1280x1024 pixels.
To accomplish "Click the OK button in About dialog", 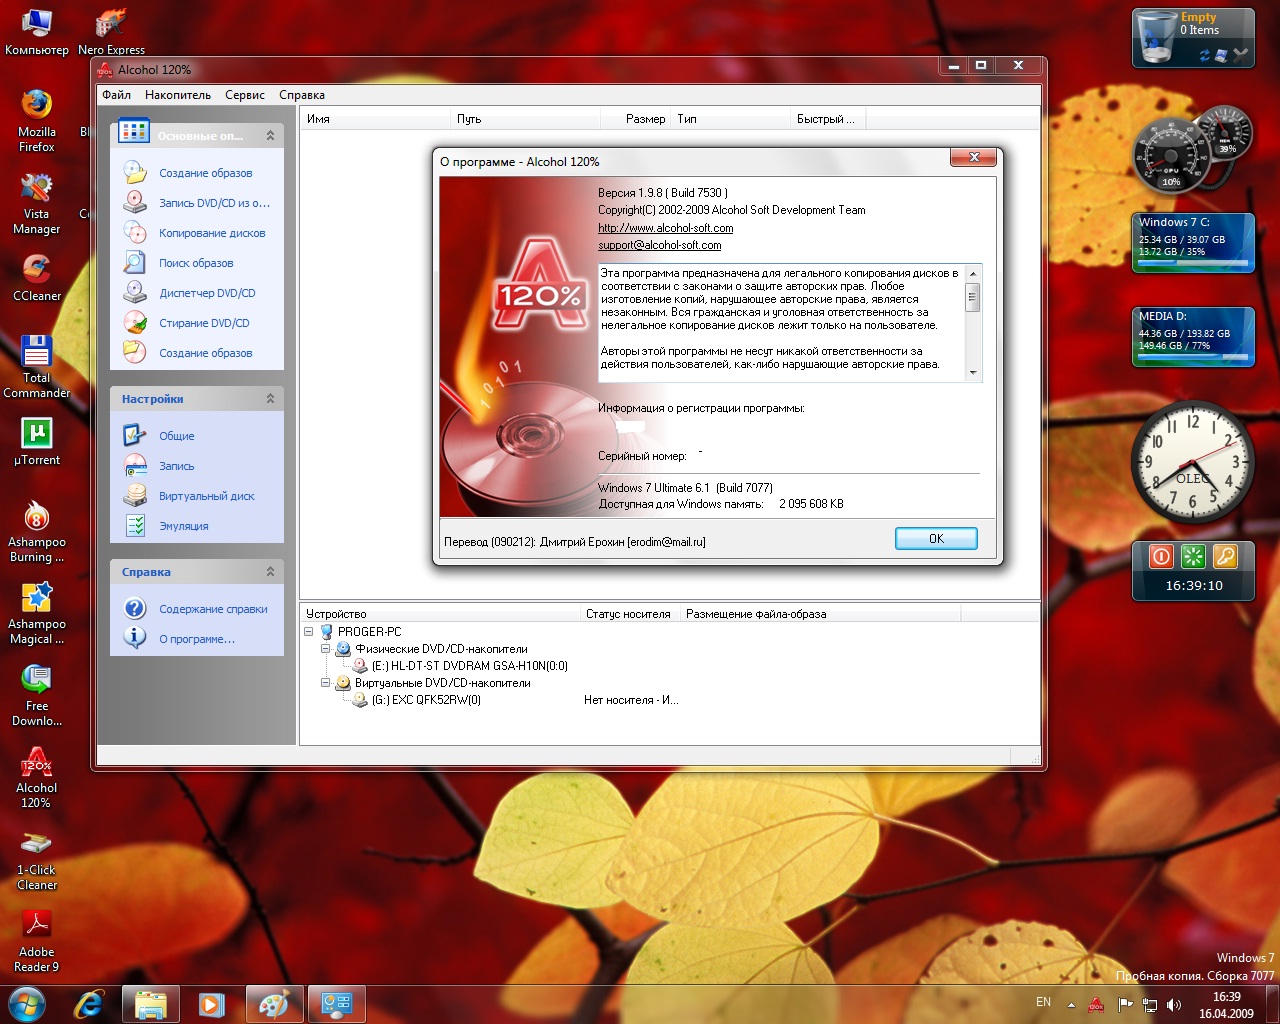I will click(936, 538).
